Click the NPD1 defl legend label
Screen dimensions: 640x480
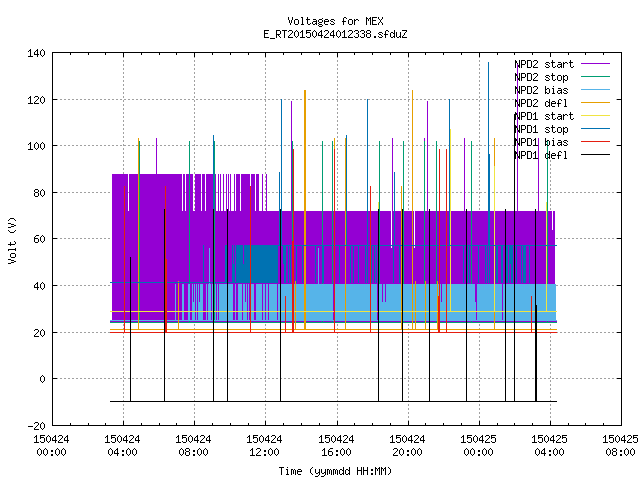click(541, 155)
